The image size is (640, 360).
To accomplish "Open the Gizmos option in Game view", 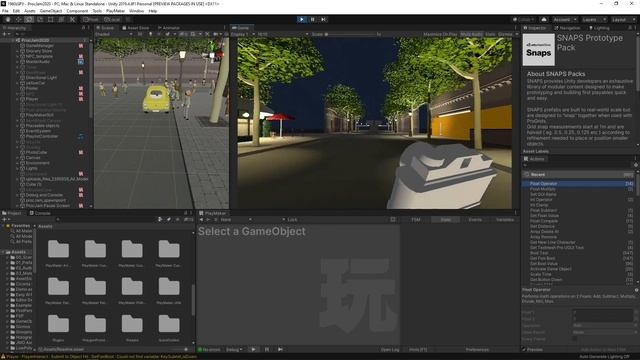I will 505,34.
